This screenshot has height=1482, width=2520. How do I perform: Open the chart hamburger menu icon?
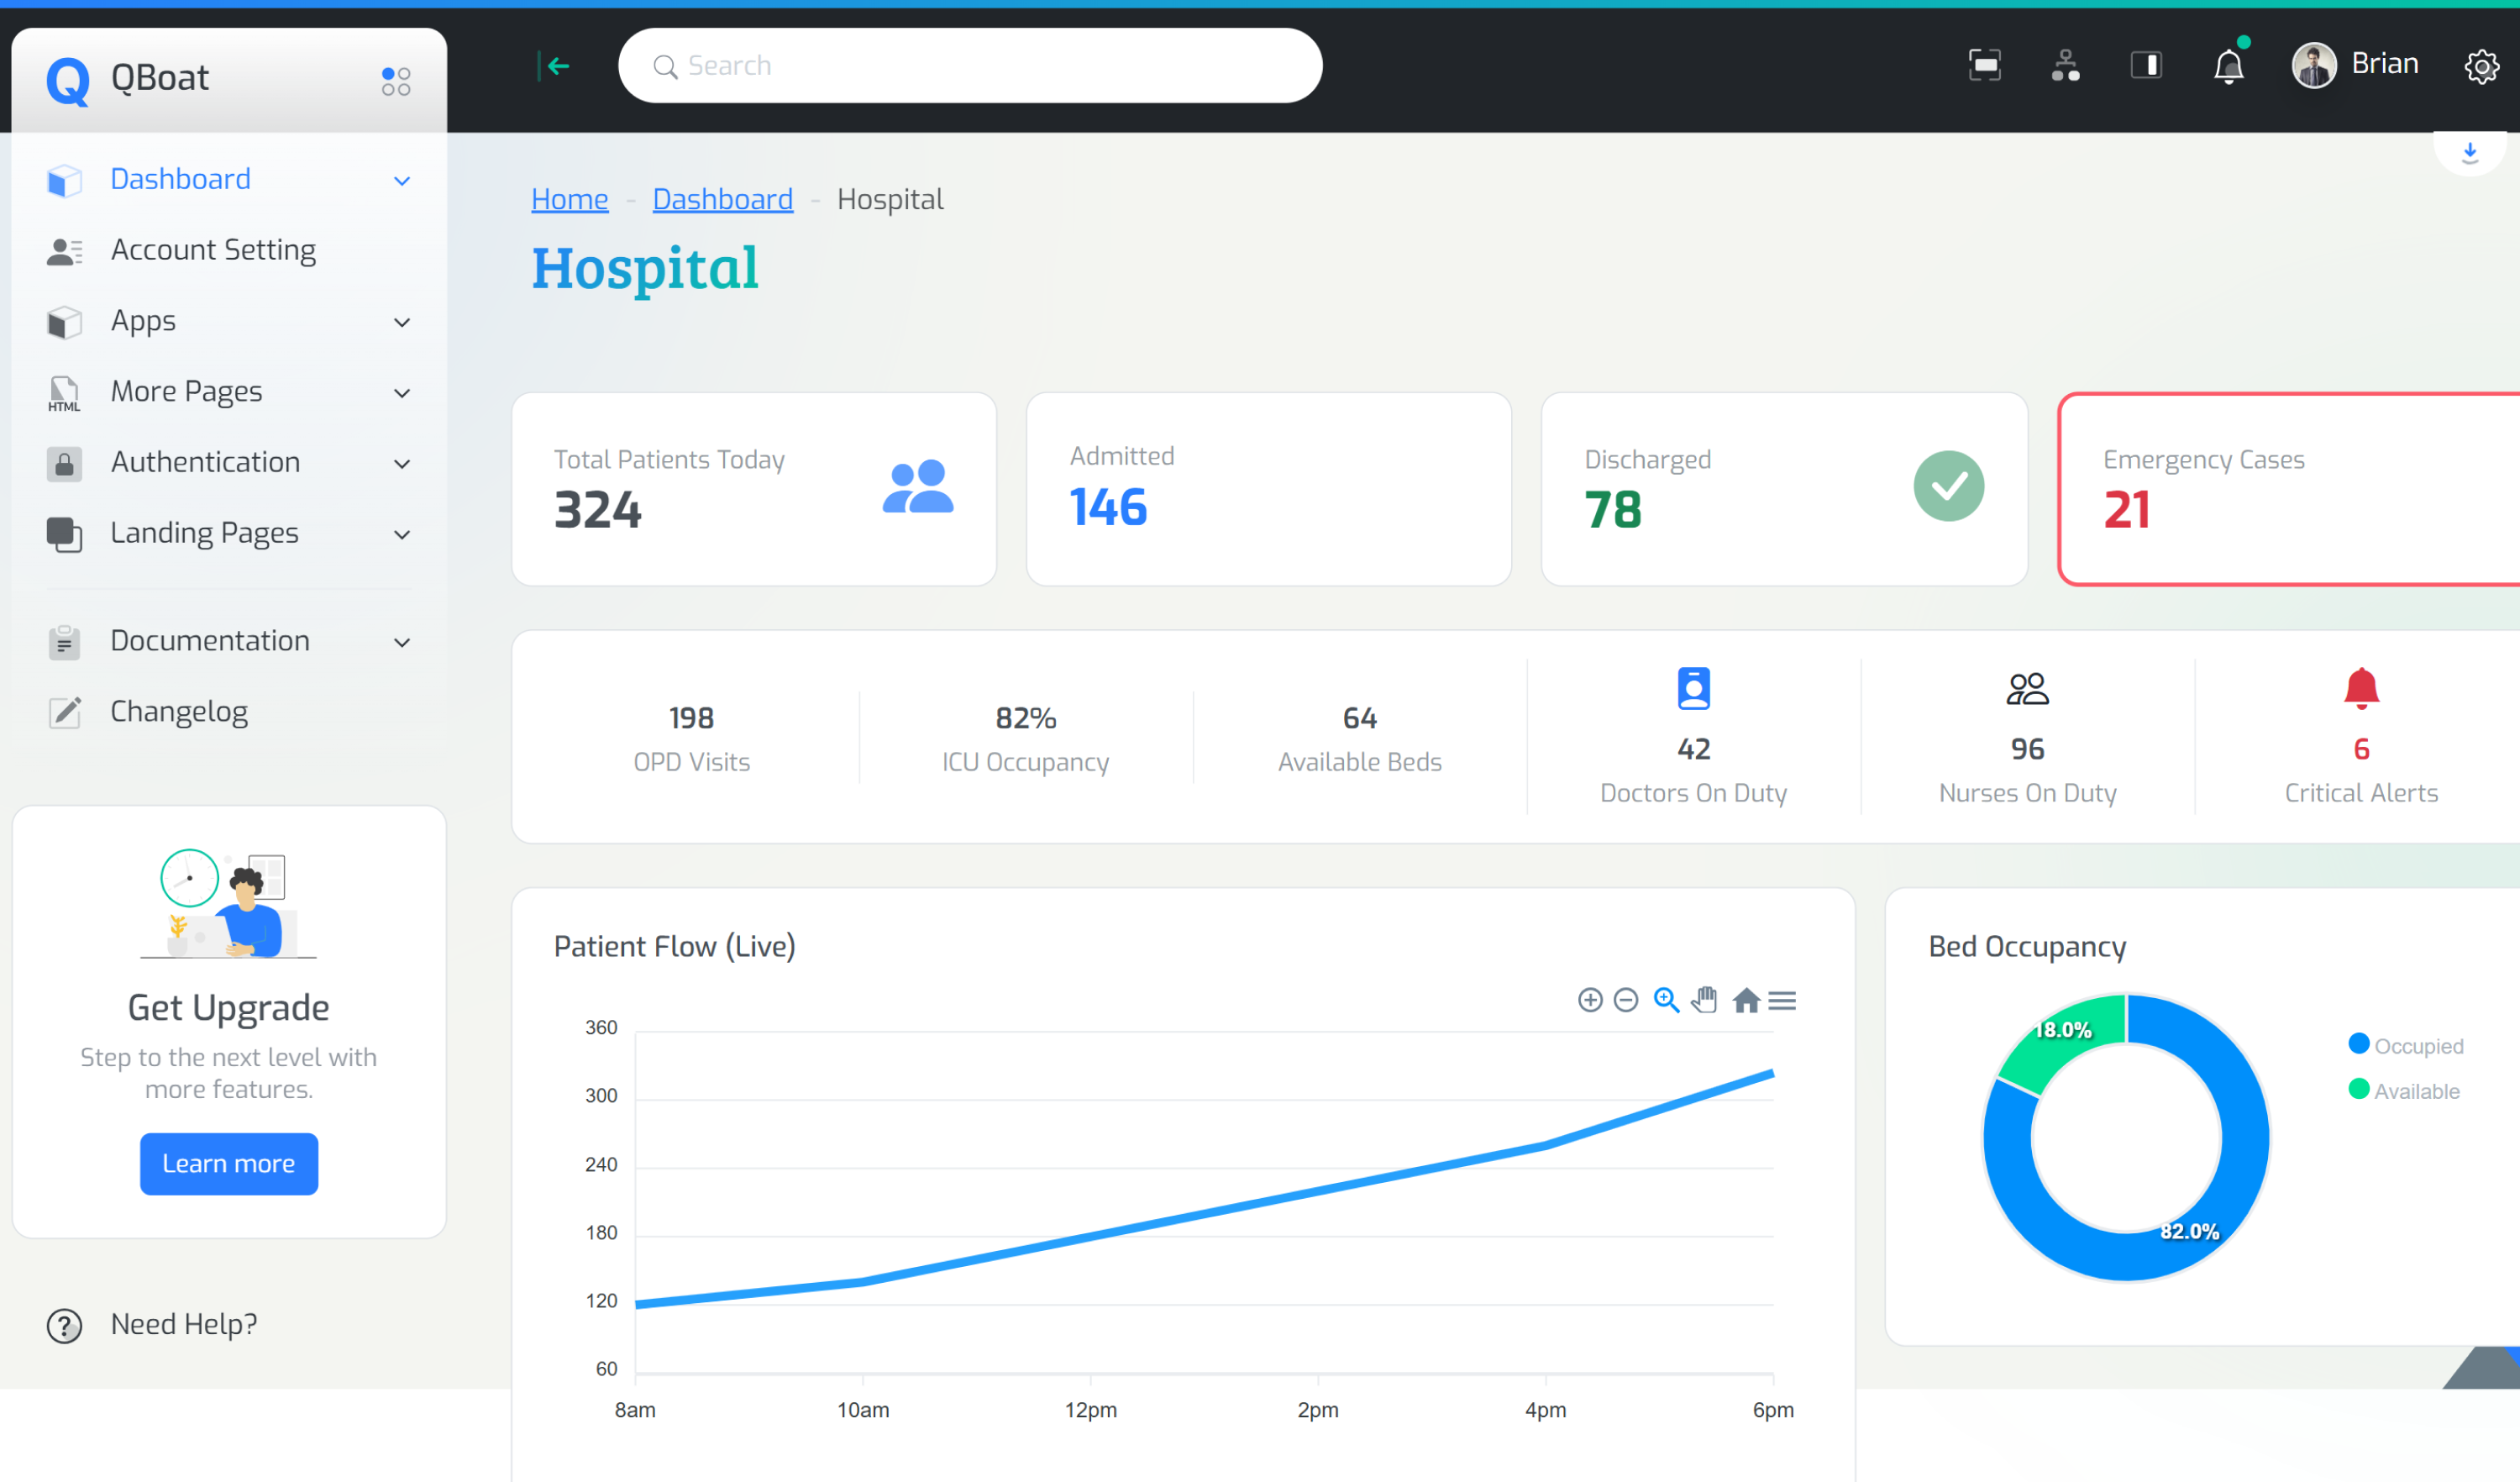click(1782, 1000)
